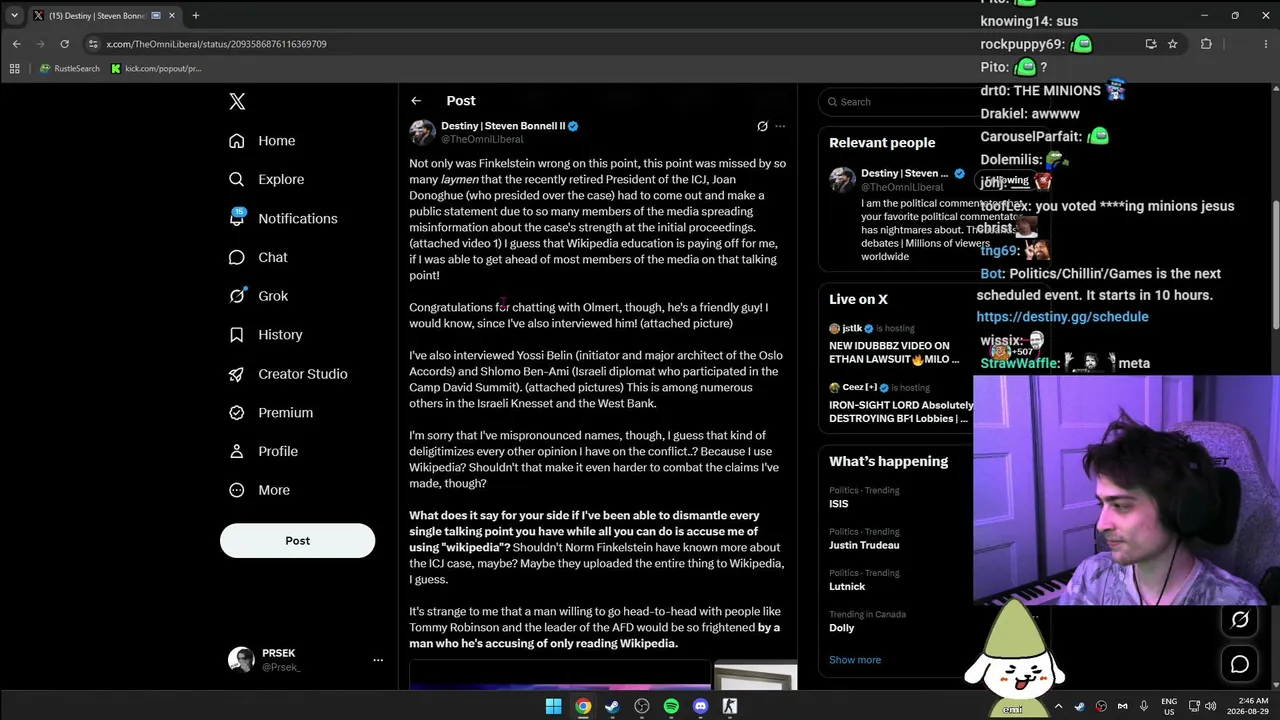The width and height of the screenshot is (1280, 720).
Task: Install app icon in address bar
Action: [1151, 44]
